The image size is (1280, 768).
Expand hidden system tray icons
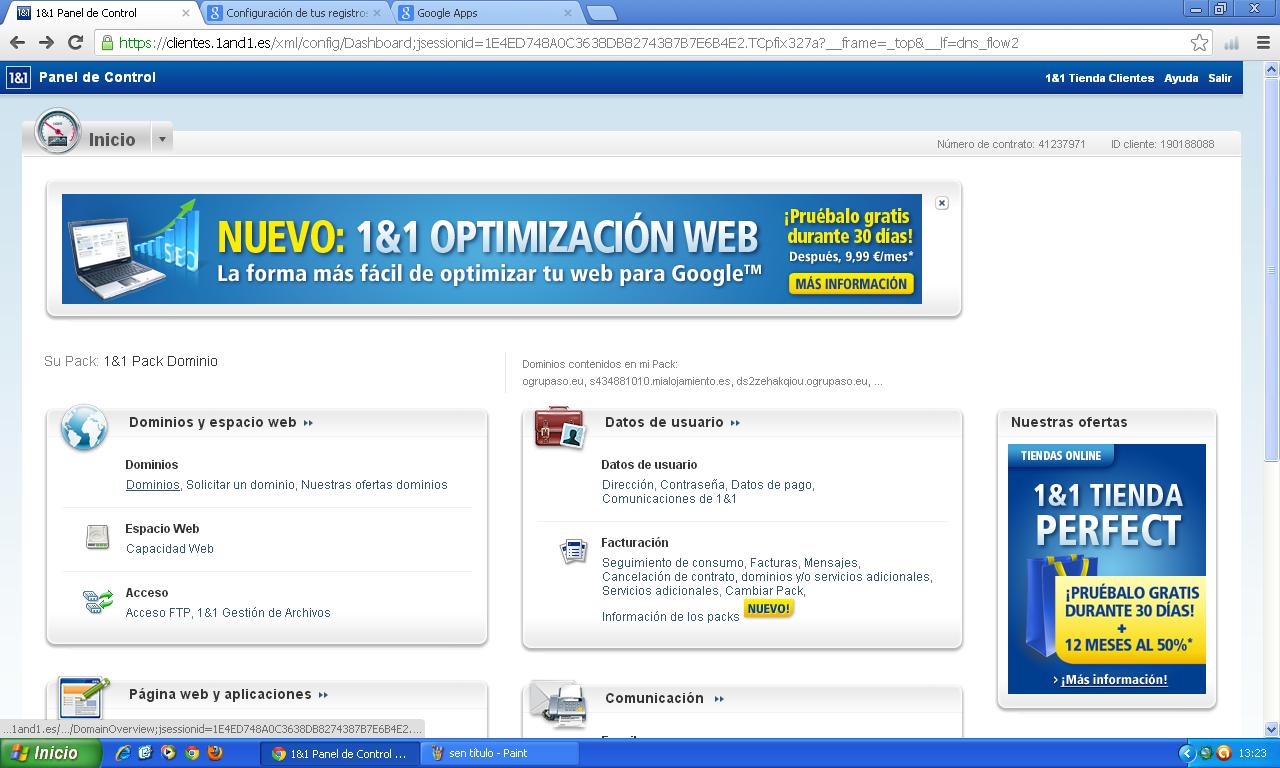click(x=1187, y=753)
